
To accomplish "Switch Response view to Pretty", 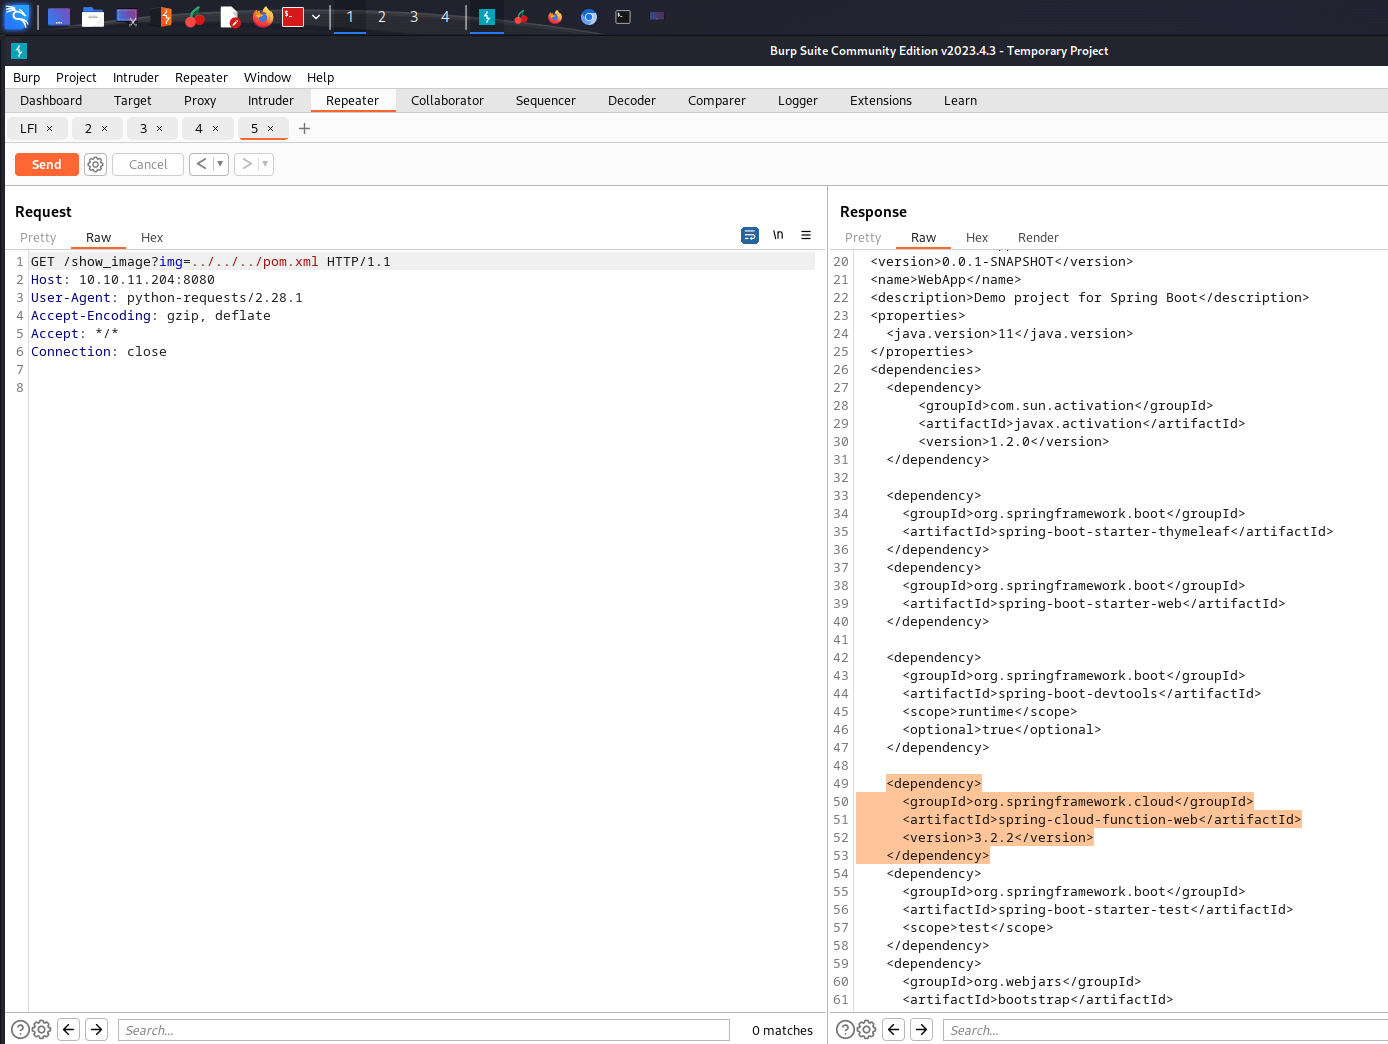I will [x=863, y=238].
